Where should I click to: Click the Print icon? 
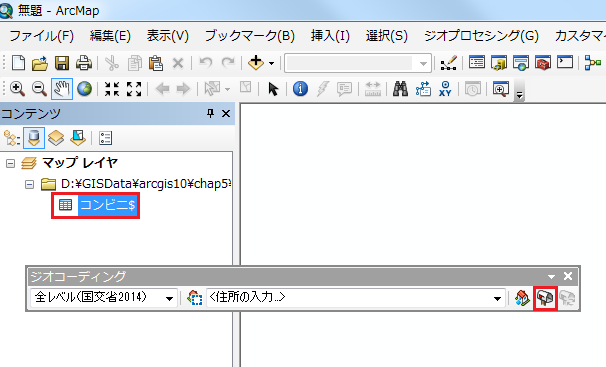pyautogui.click(x=84, y=63)
